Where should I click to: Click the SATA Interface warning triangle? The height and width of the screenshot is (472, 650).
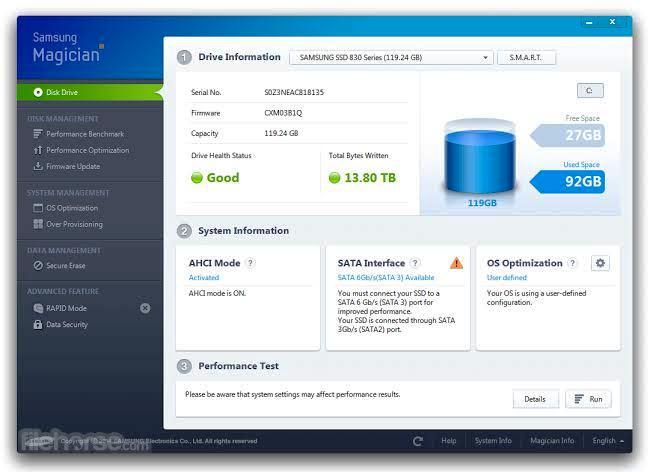pyautogui.click(x=456, y=263)
